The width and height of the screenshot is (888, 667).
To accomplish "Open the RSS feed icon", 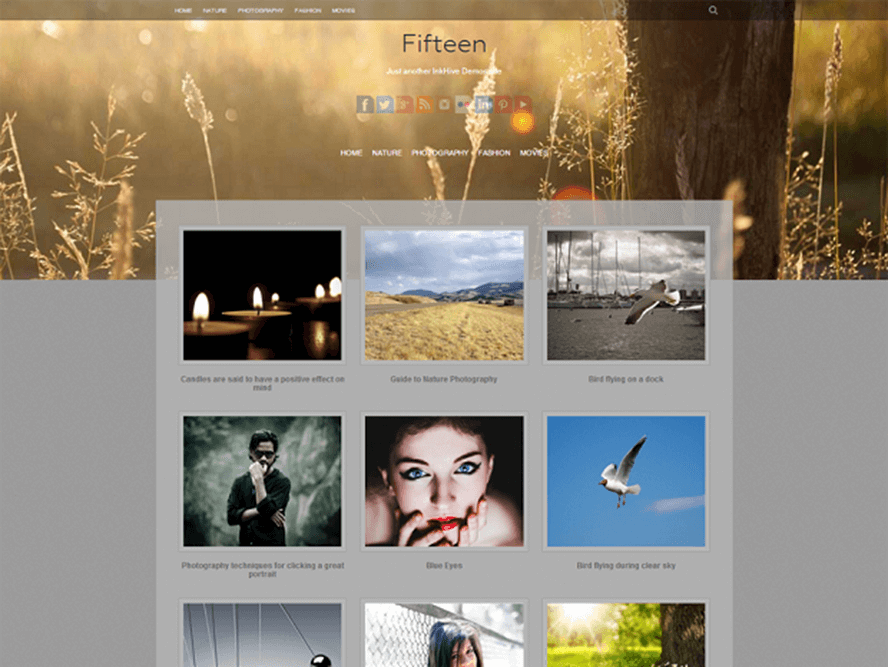I will pyautogui.click(x=424, y=104).
